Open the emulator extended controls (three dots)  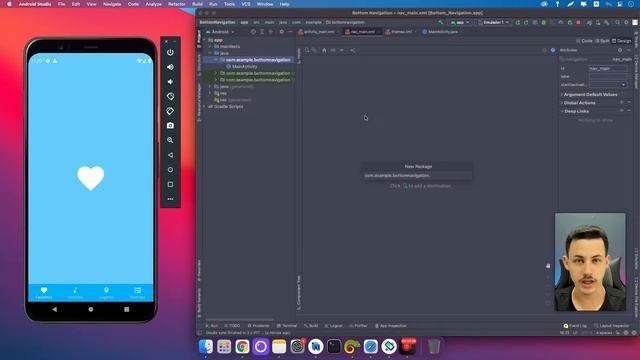coord(170,199)
